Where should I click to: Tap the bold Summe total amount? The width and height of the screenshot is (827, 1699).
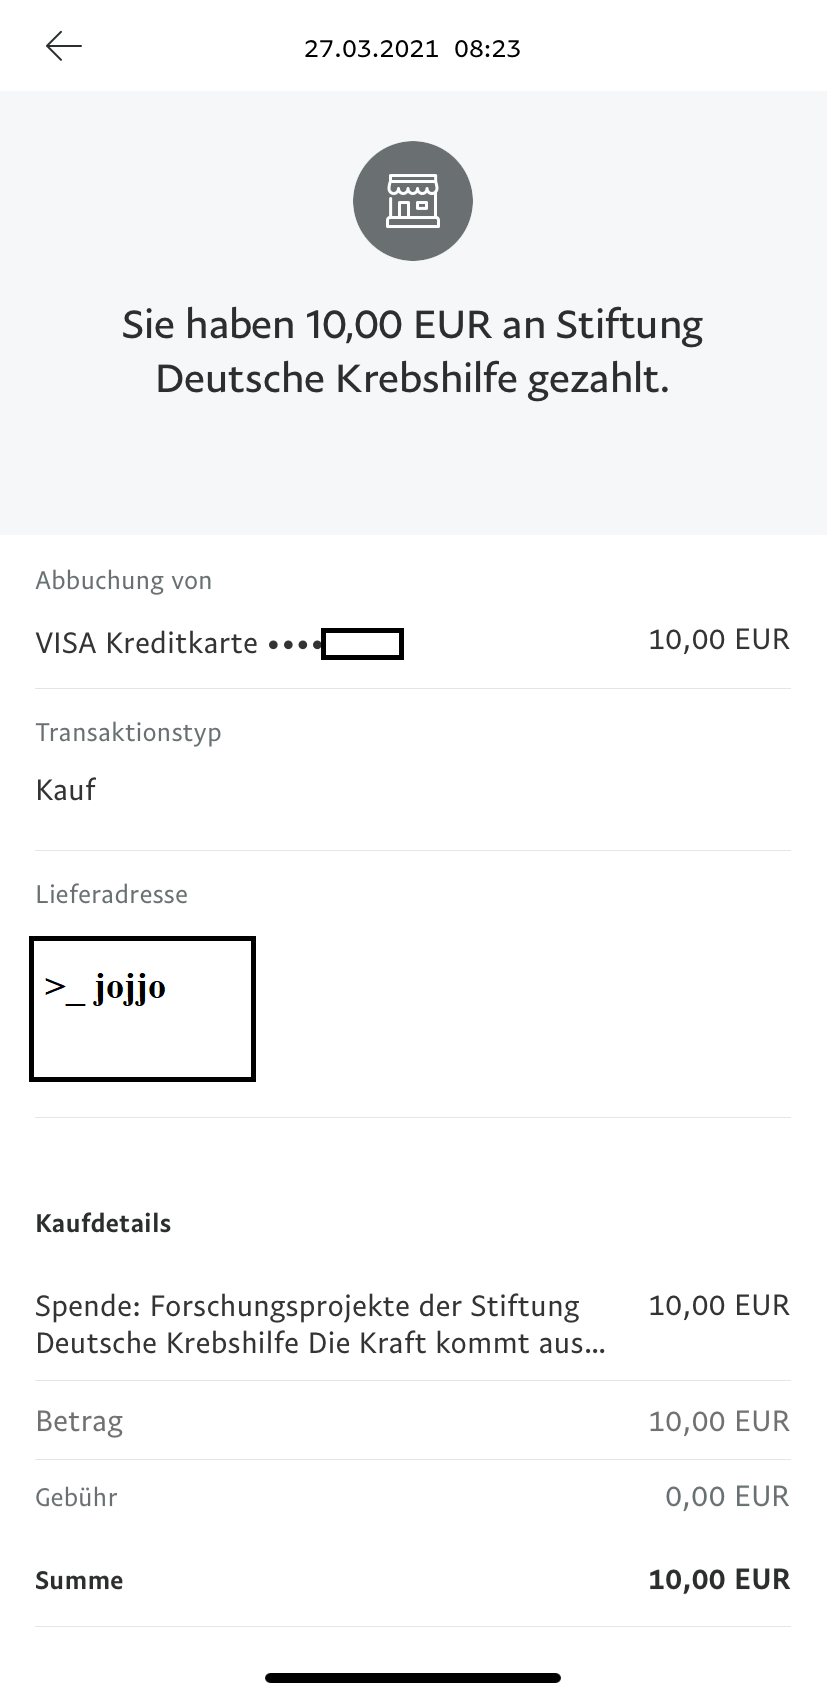pos(719,1580)
